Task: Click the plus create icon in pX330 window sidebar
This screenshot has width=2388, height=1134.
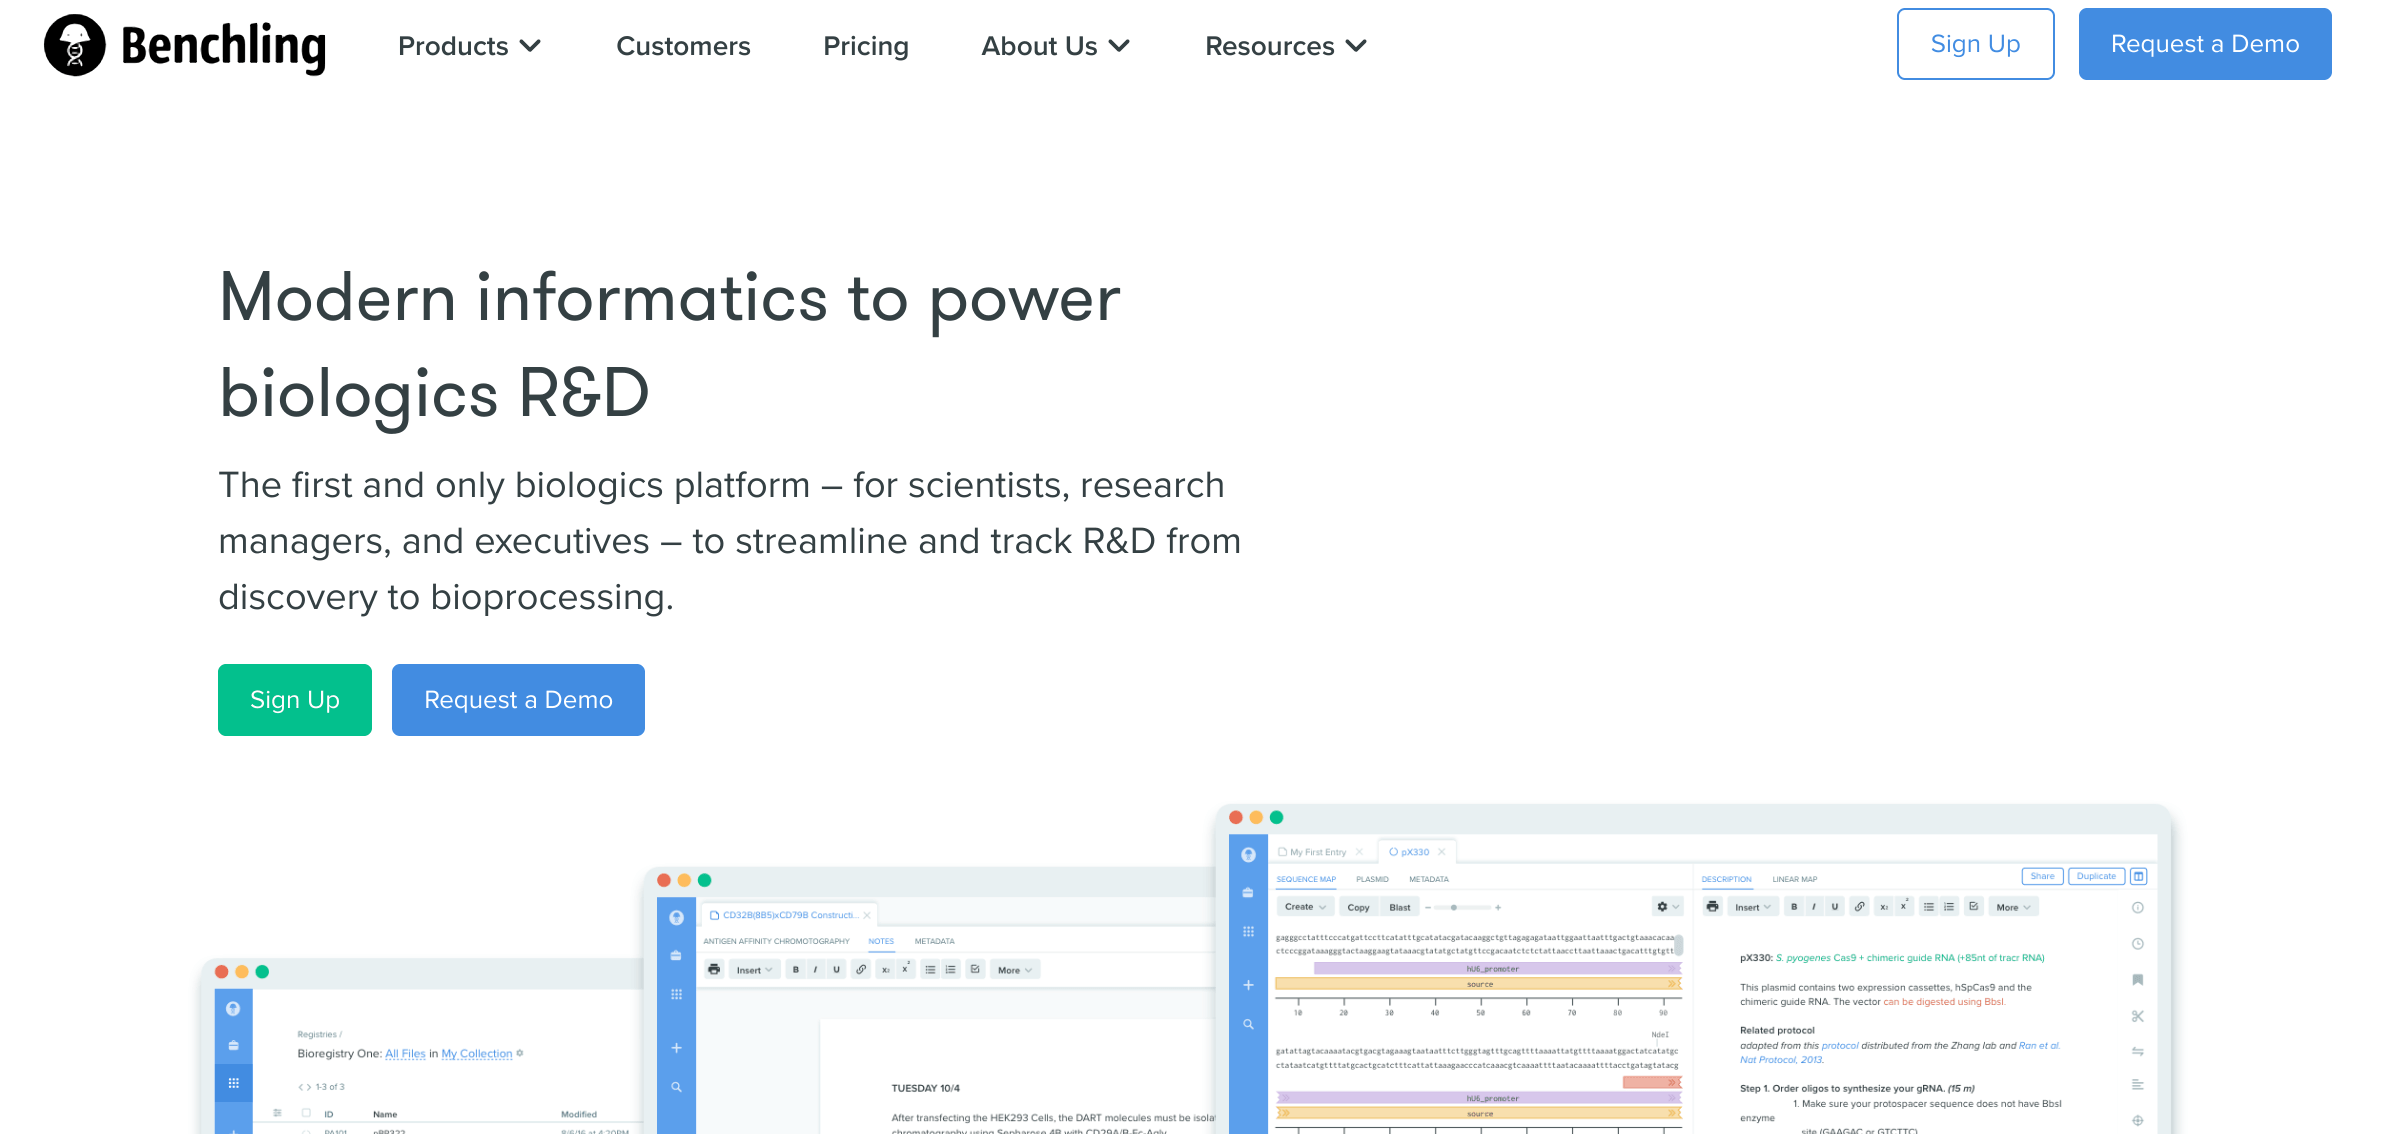Action: pyautogui.click(x=1248, y=985)
